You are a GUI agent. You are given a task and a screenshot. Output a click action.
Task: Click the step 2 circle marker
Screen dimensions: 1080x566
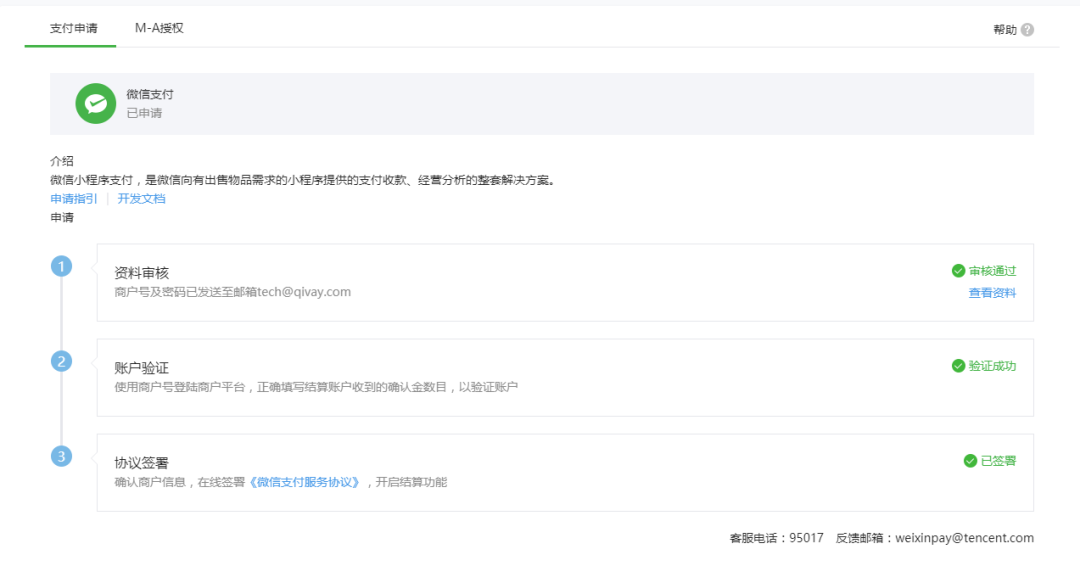(x=61, y=361)
